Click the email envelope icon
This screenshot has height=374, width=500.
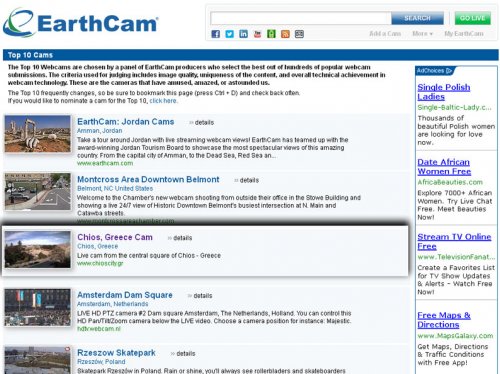[x=299, y=34]
